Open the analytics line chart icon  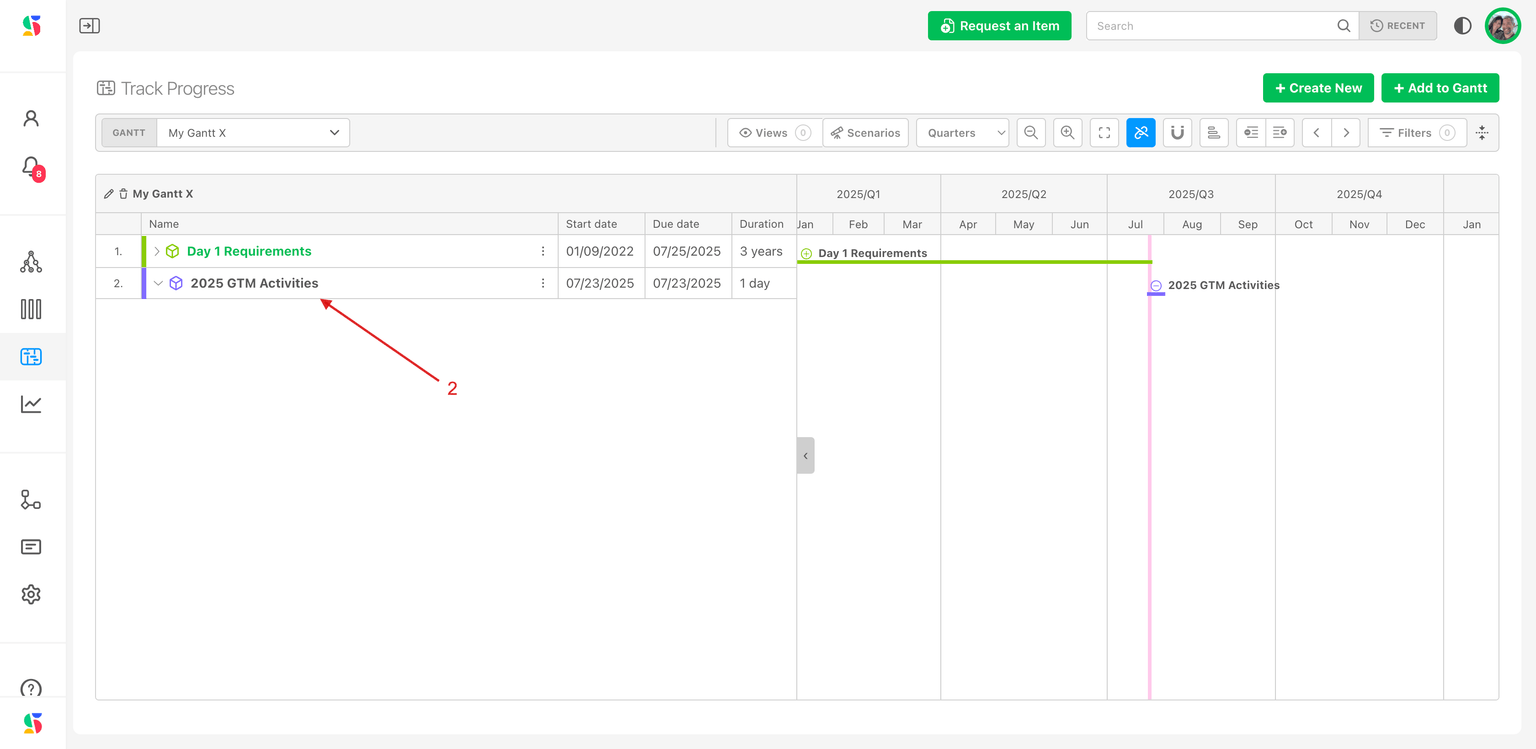31,404
